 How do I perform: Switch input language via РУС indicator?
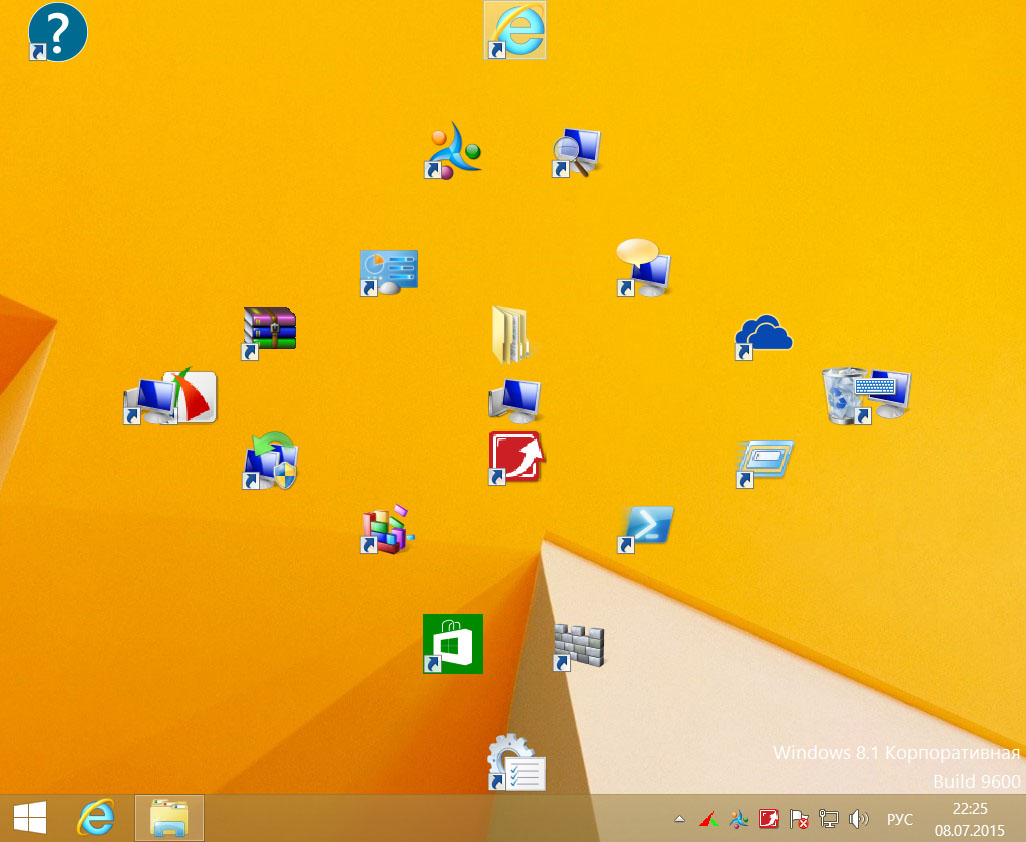point(900,819)
